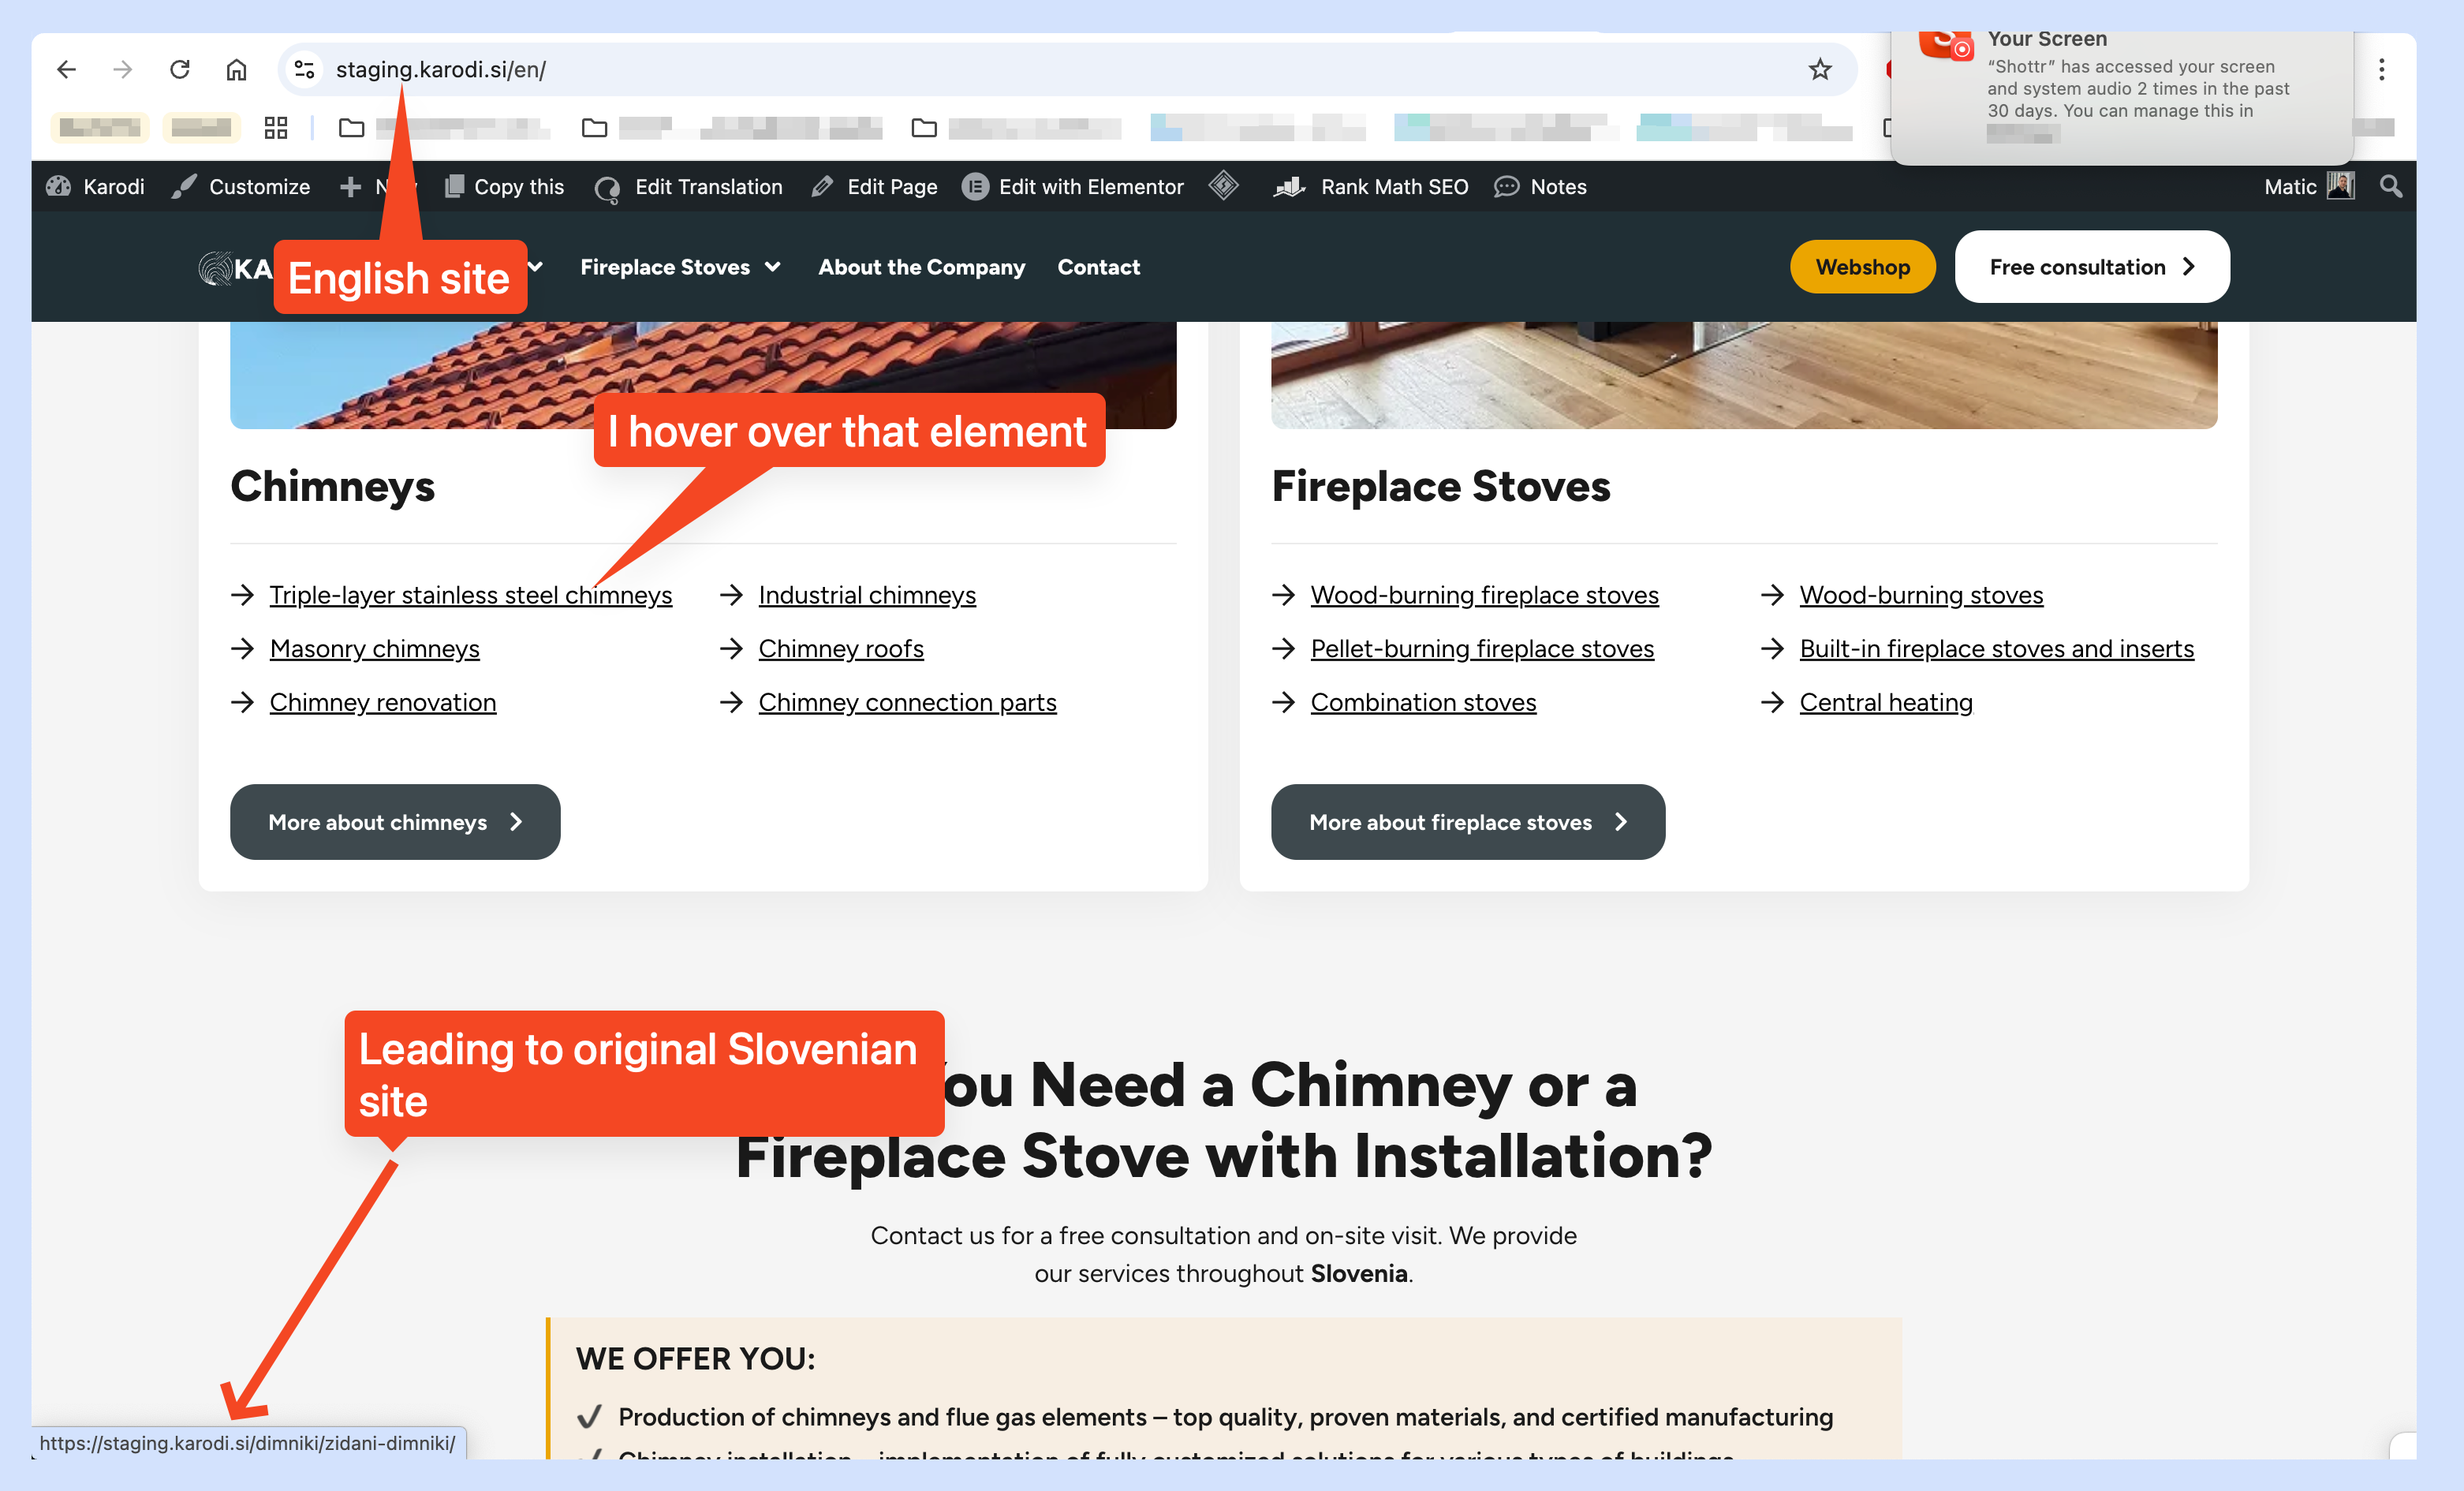This screenshot has width=2464, height=1491.
Task: Open the Matic user account menu
Action: pos(2309,186)
